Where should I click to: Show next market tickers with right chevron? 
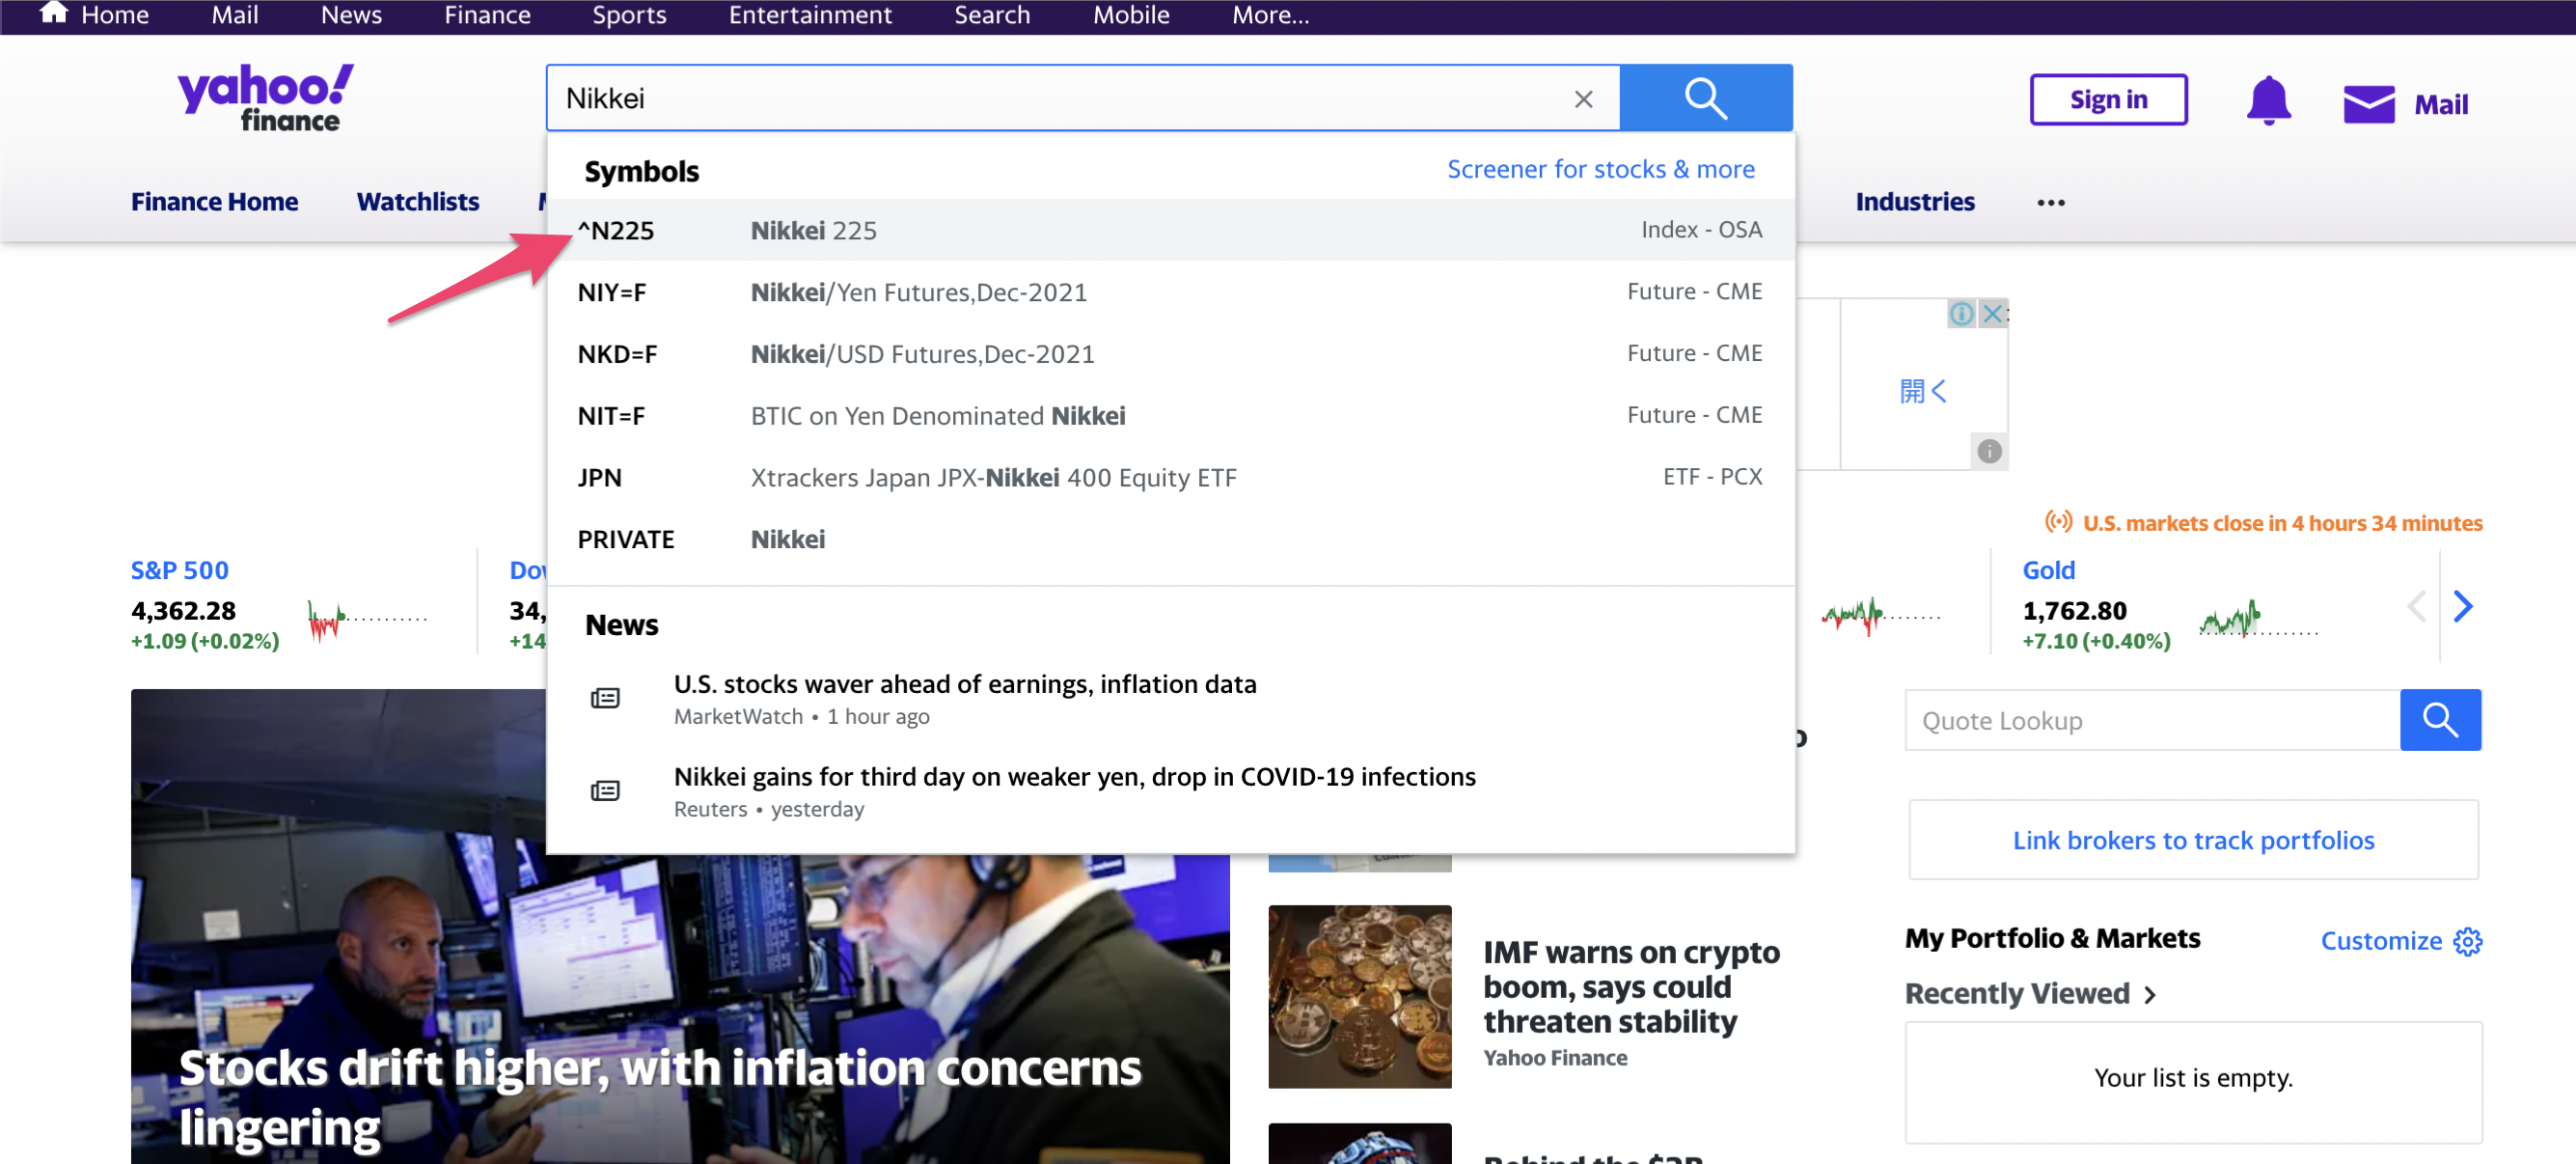pos(2462,605)
